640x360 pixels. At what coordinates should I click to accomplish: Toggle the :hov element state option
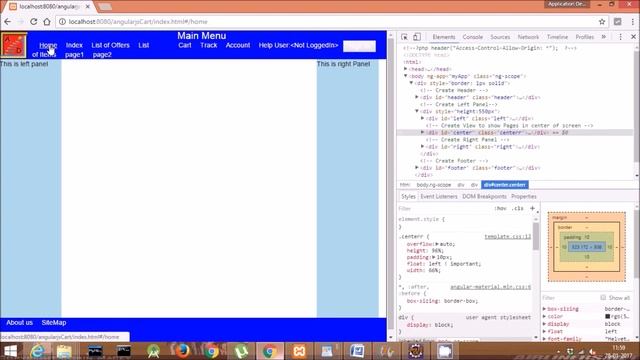tap(500, 208)
